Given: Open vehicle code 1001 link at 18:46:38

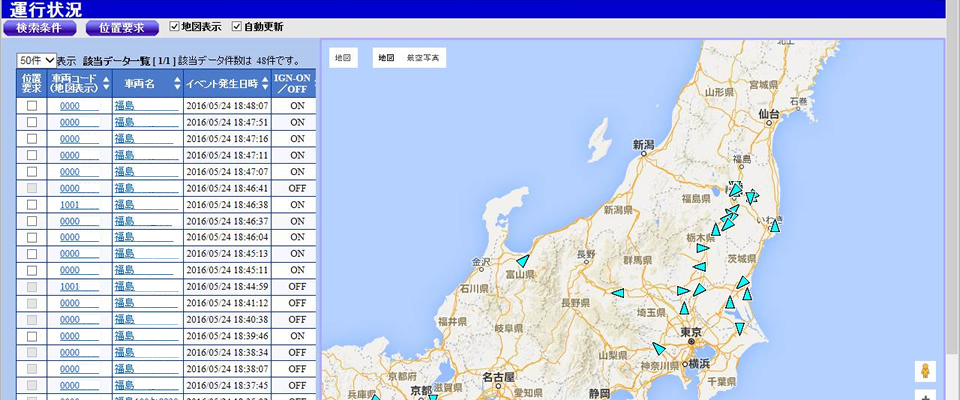Looking at the screenshot, I should coord(69,204).
